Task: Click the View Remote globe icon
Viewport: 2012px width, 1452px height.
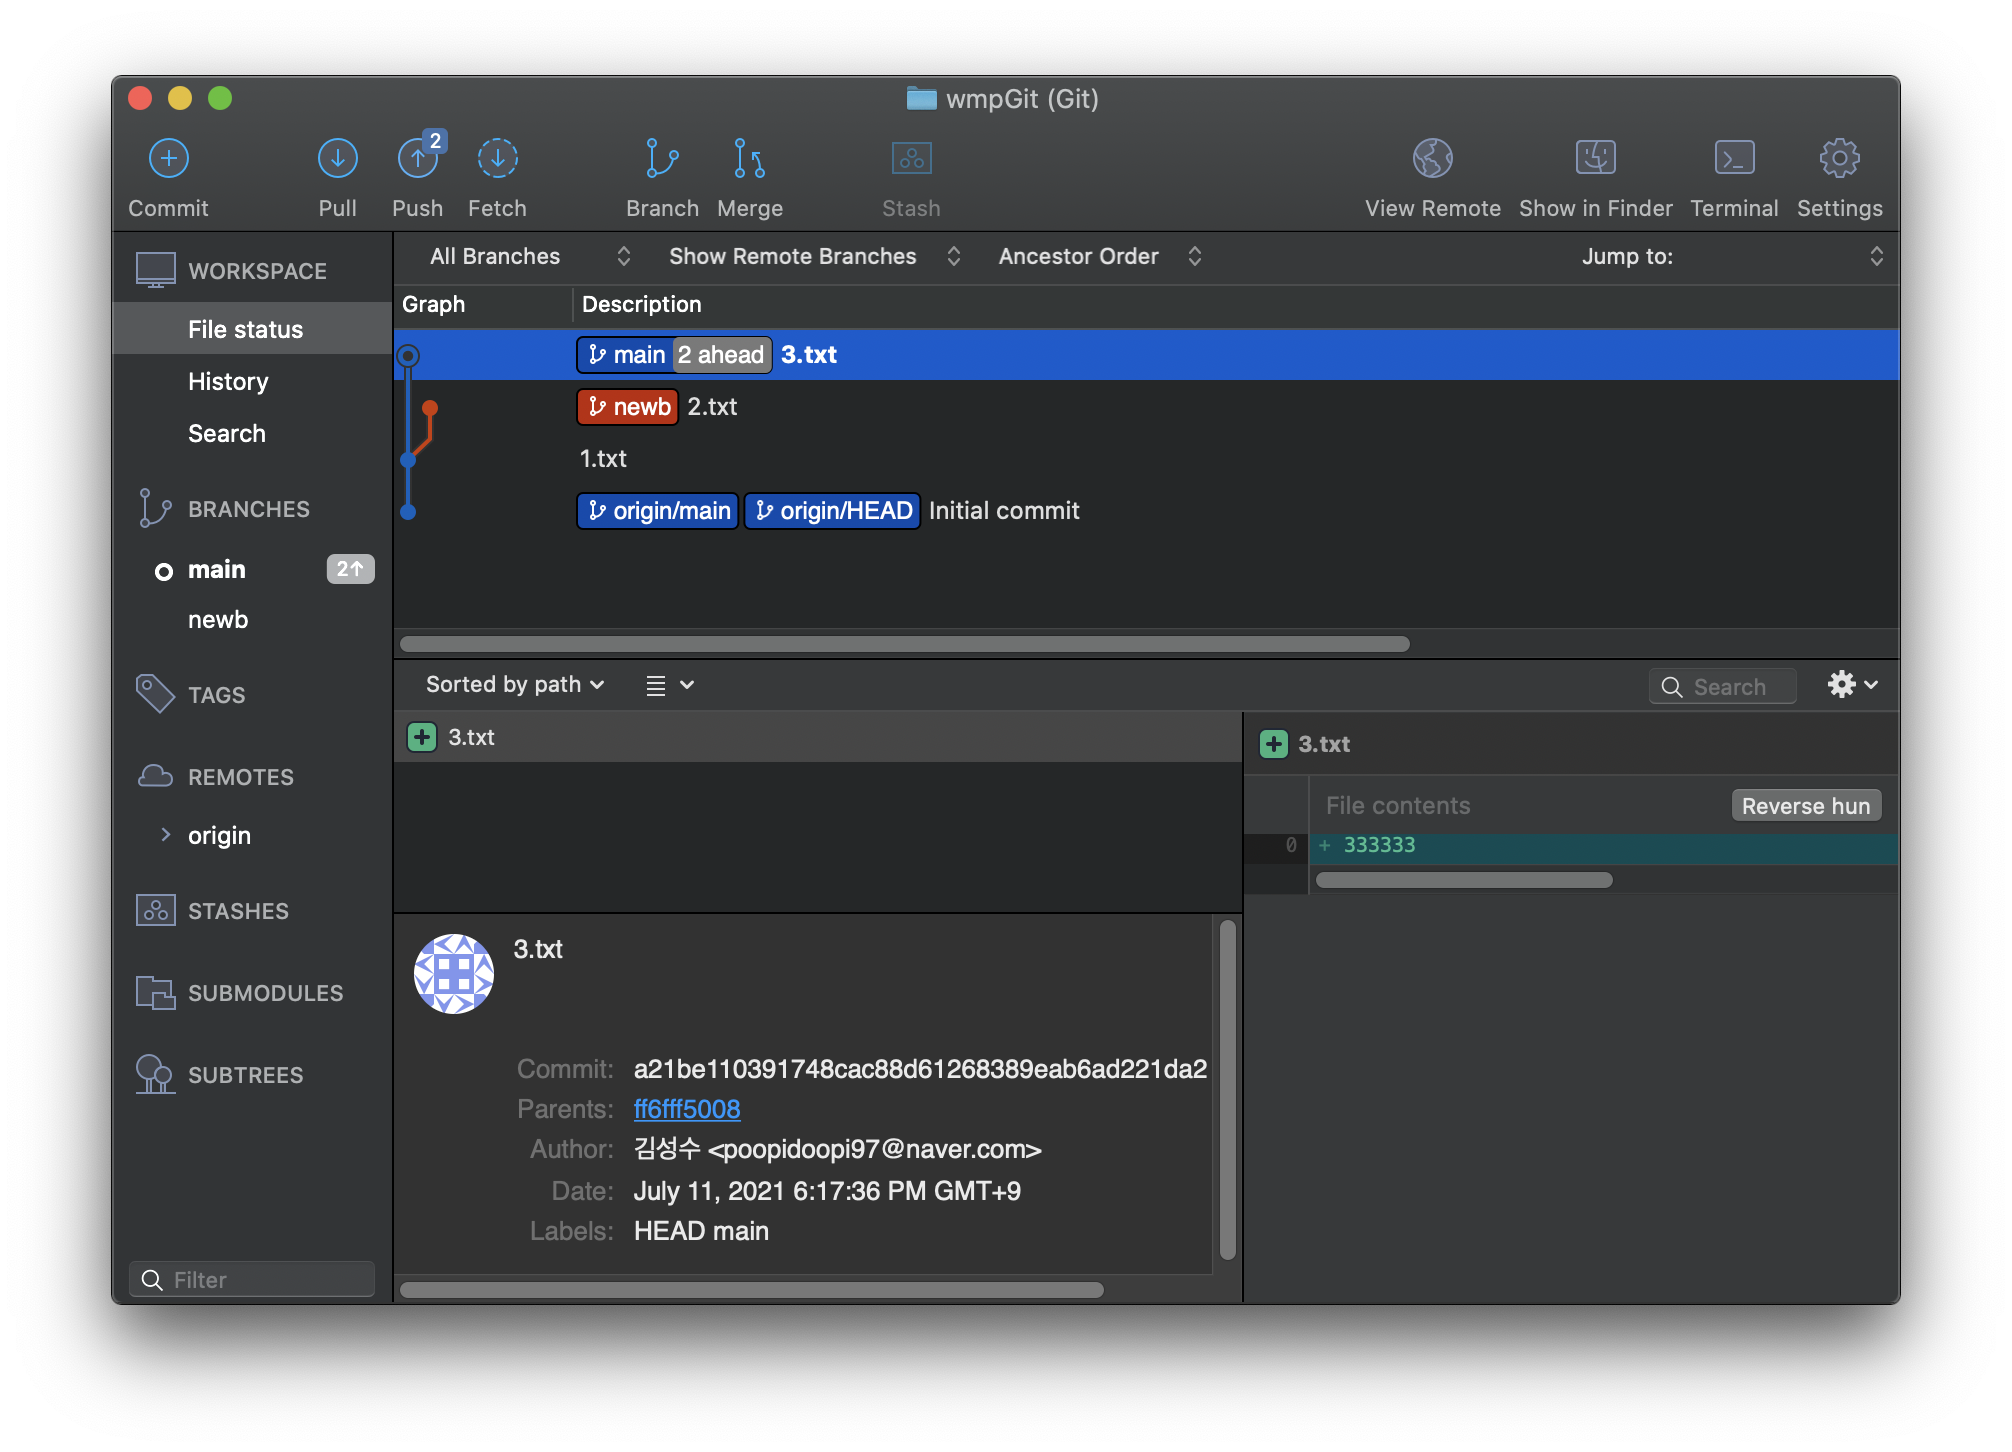Action: point(1432,159)
